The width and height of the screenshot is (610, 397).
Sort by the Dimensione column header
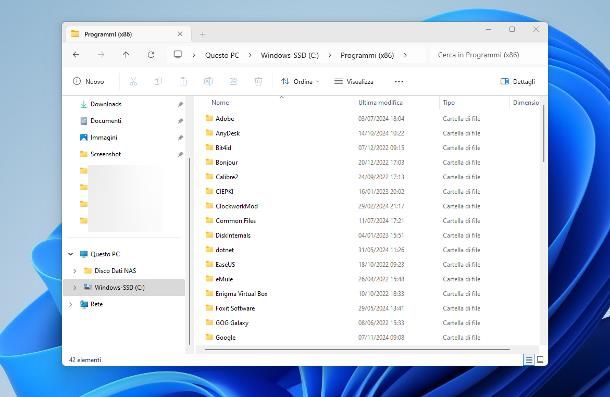526,102
